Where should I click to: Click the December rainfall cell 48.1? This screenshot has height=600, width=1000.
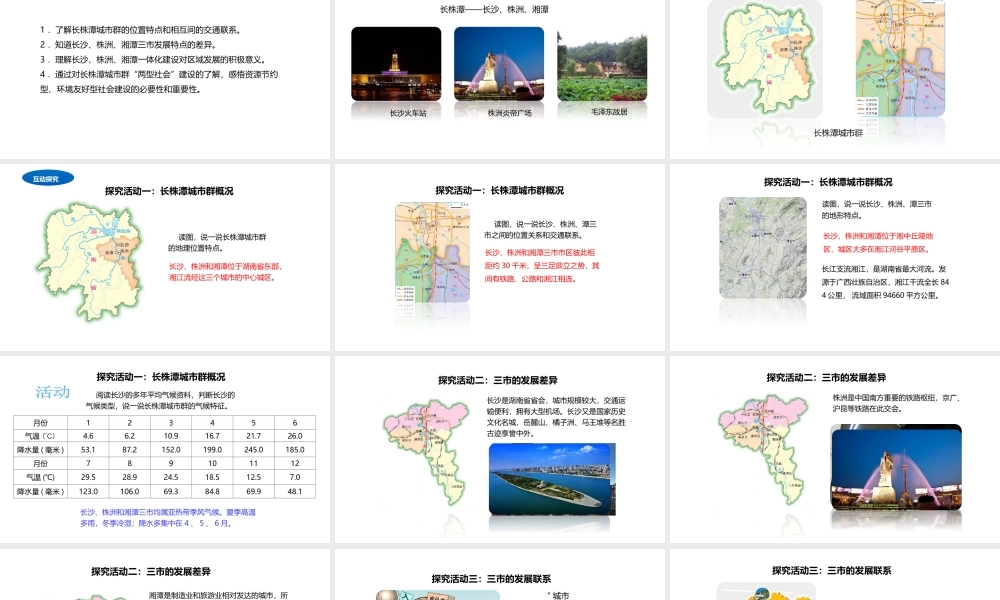coord(295,492)
